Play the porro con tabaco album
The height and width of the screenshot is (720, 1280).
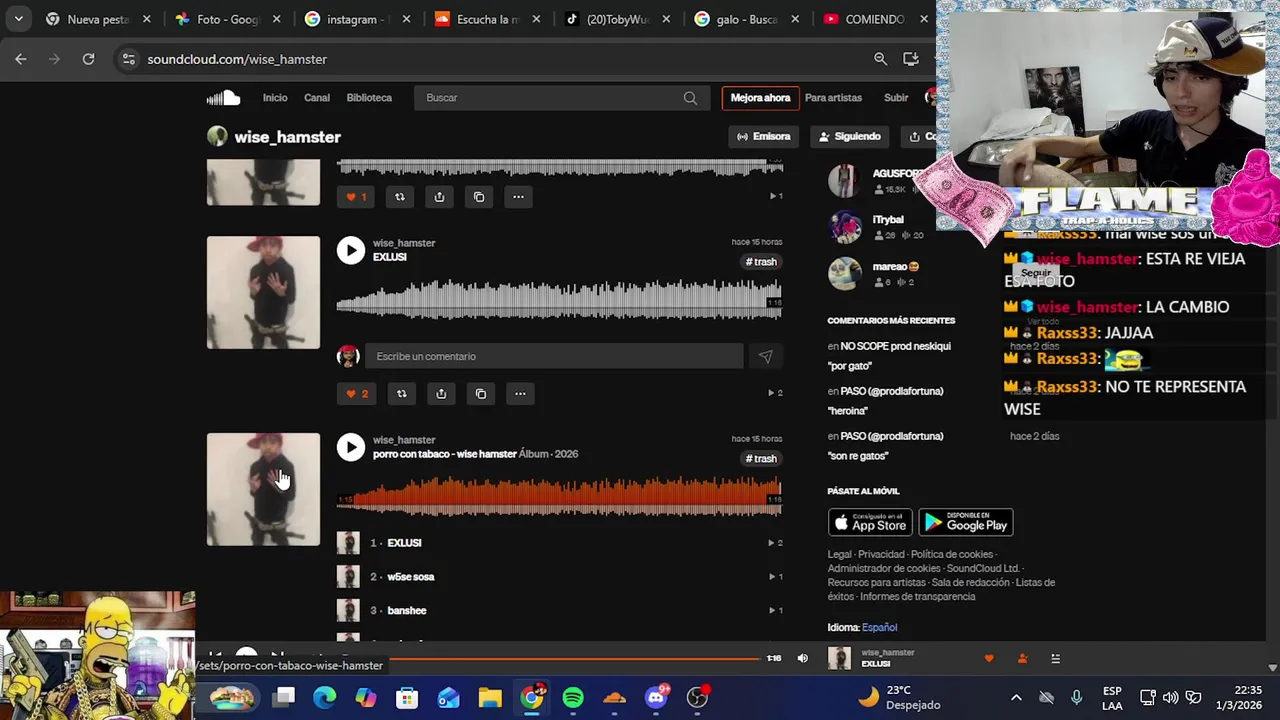[x=350, y=447]
